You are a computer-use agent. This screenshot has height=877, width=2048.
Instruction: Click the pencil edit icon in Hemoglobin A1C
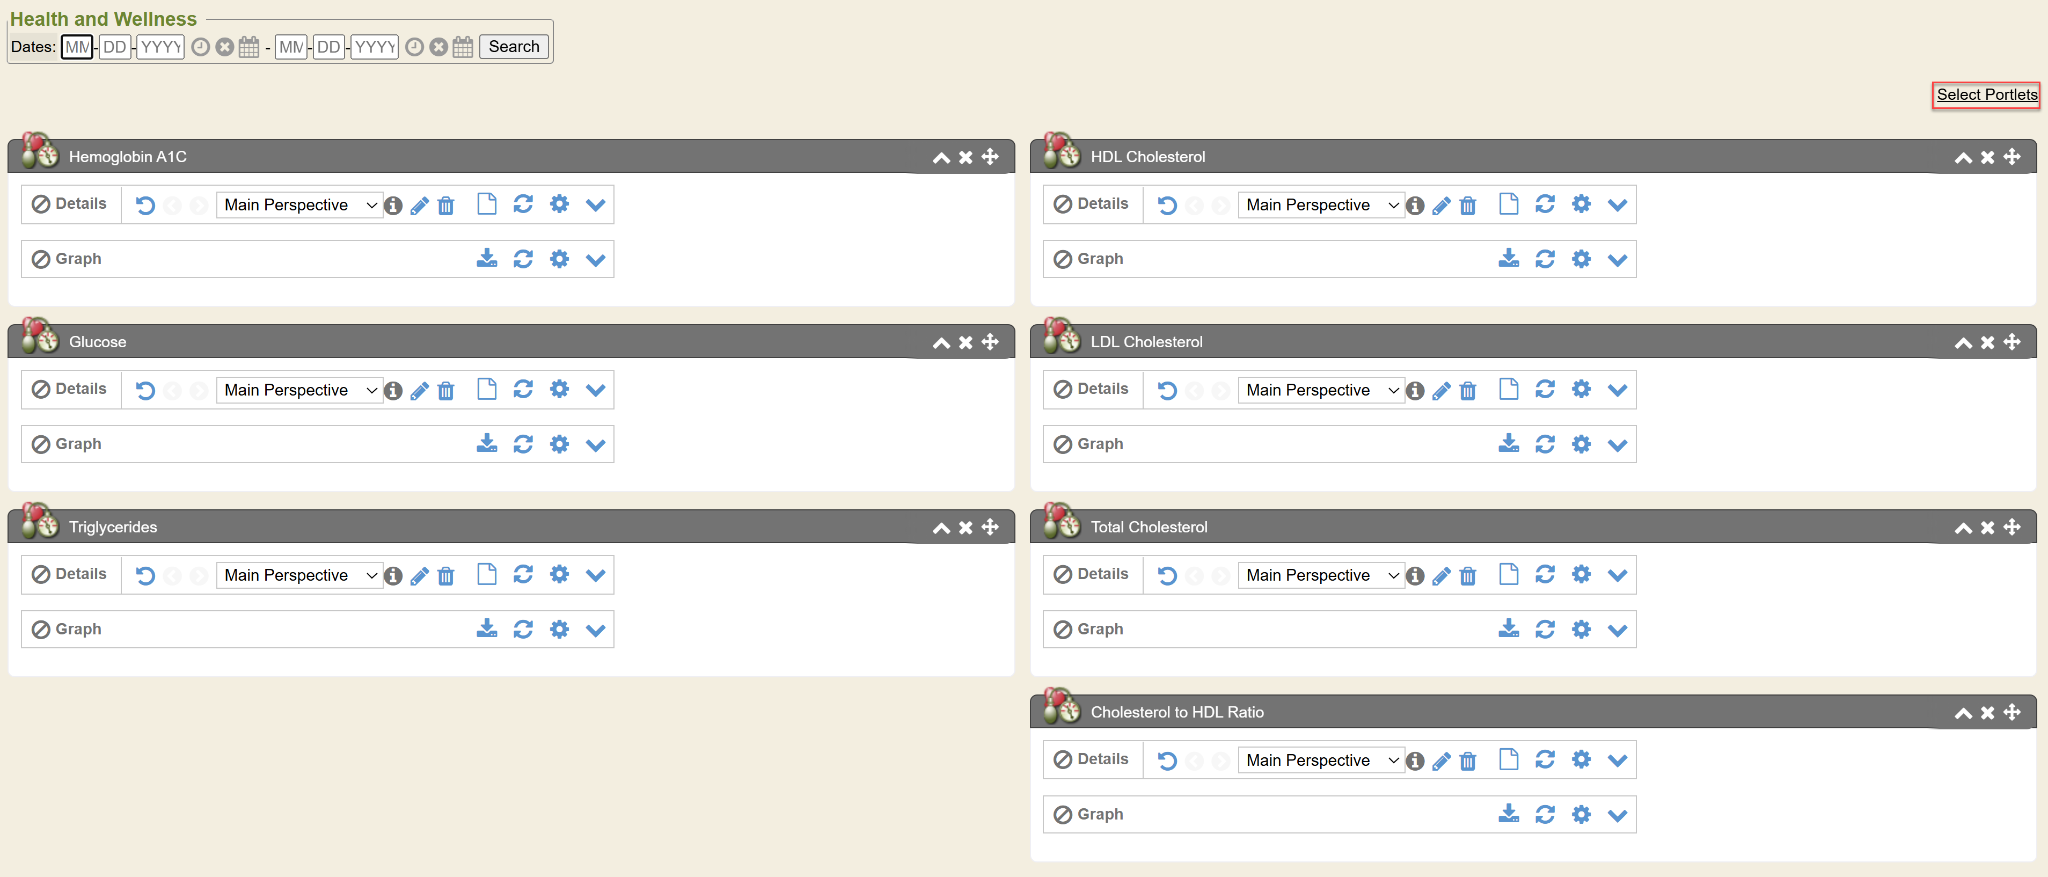click(x=420, y=206)
